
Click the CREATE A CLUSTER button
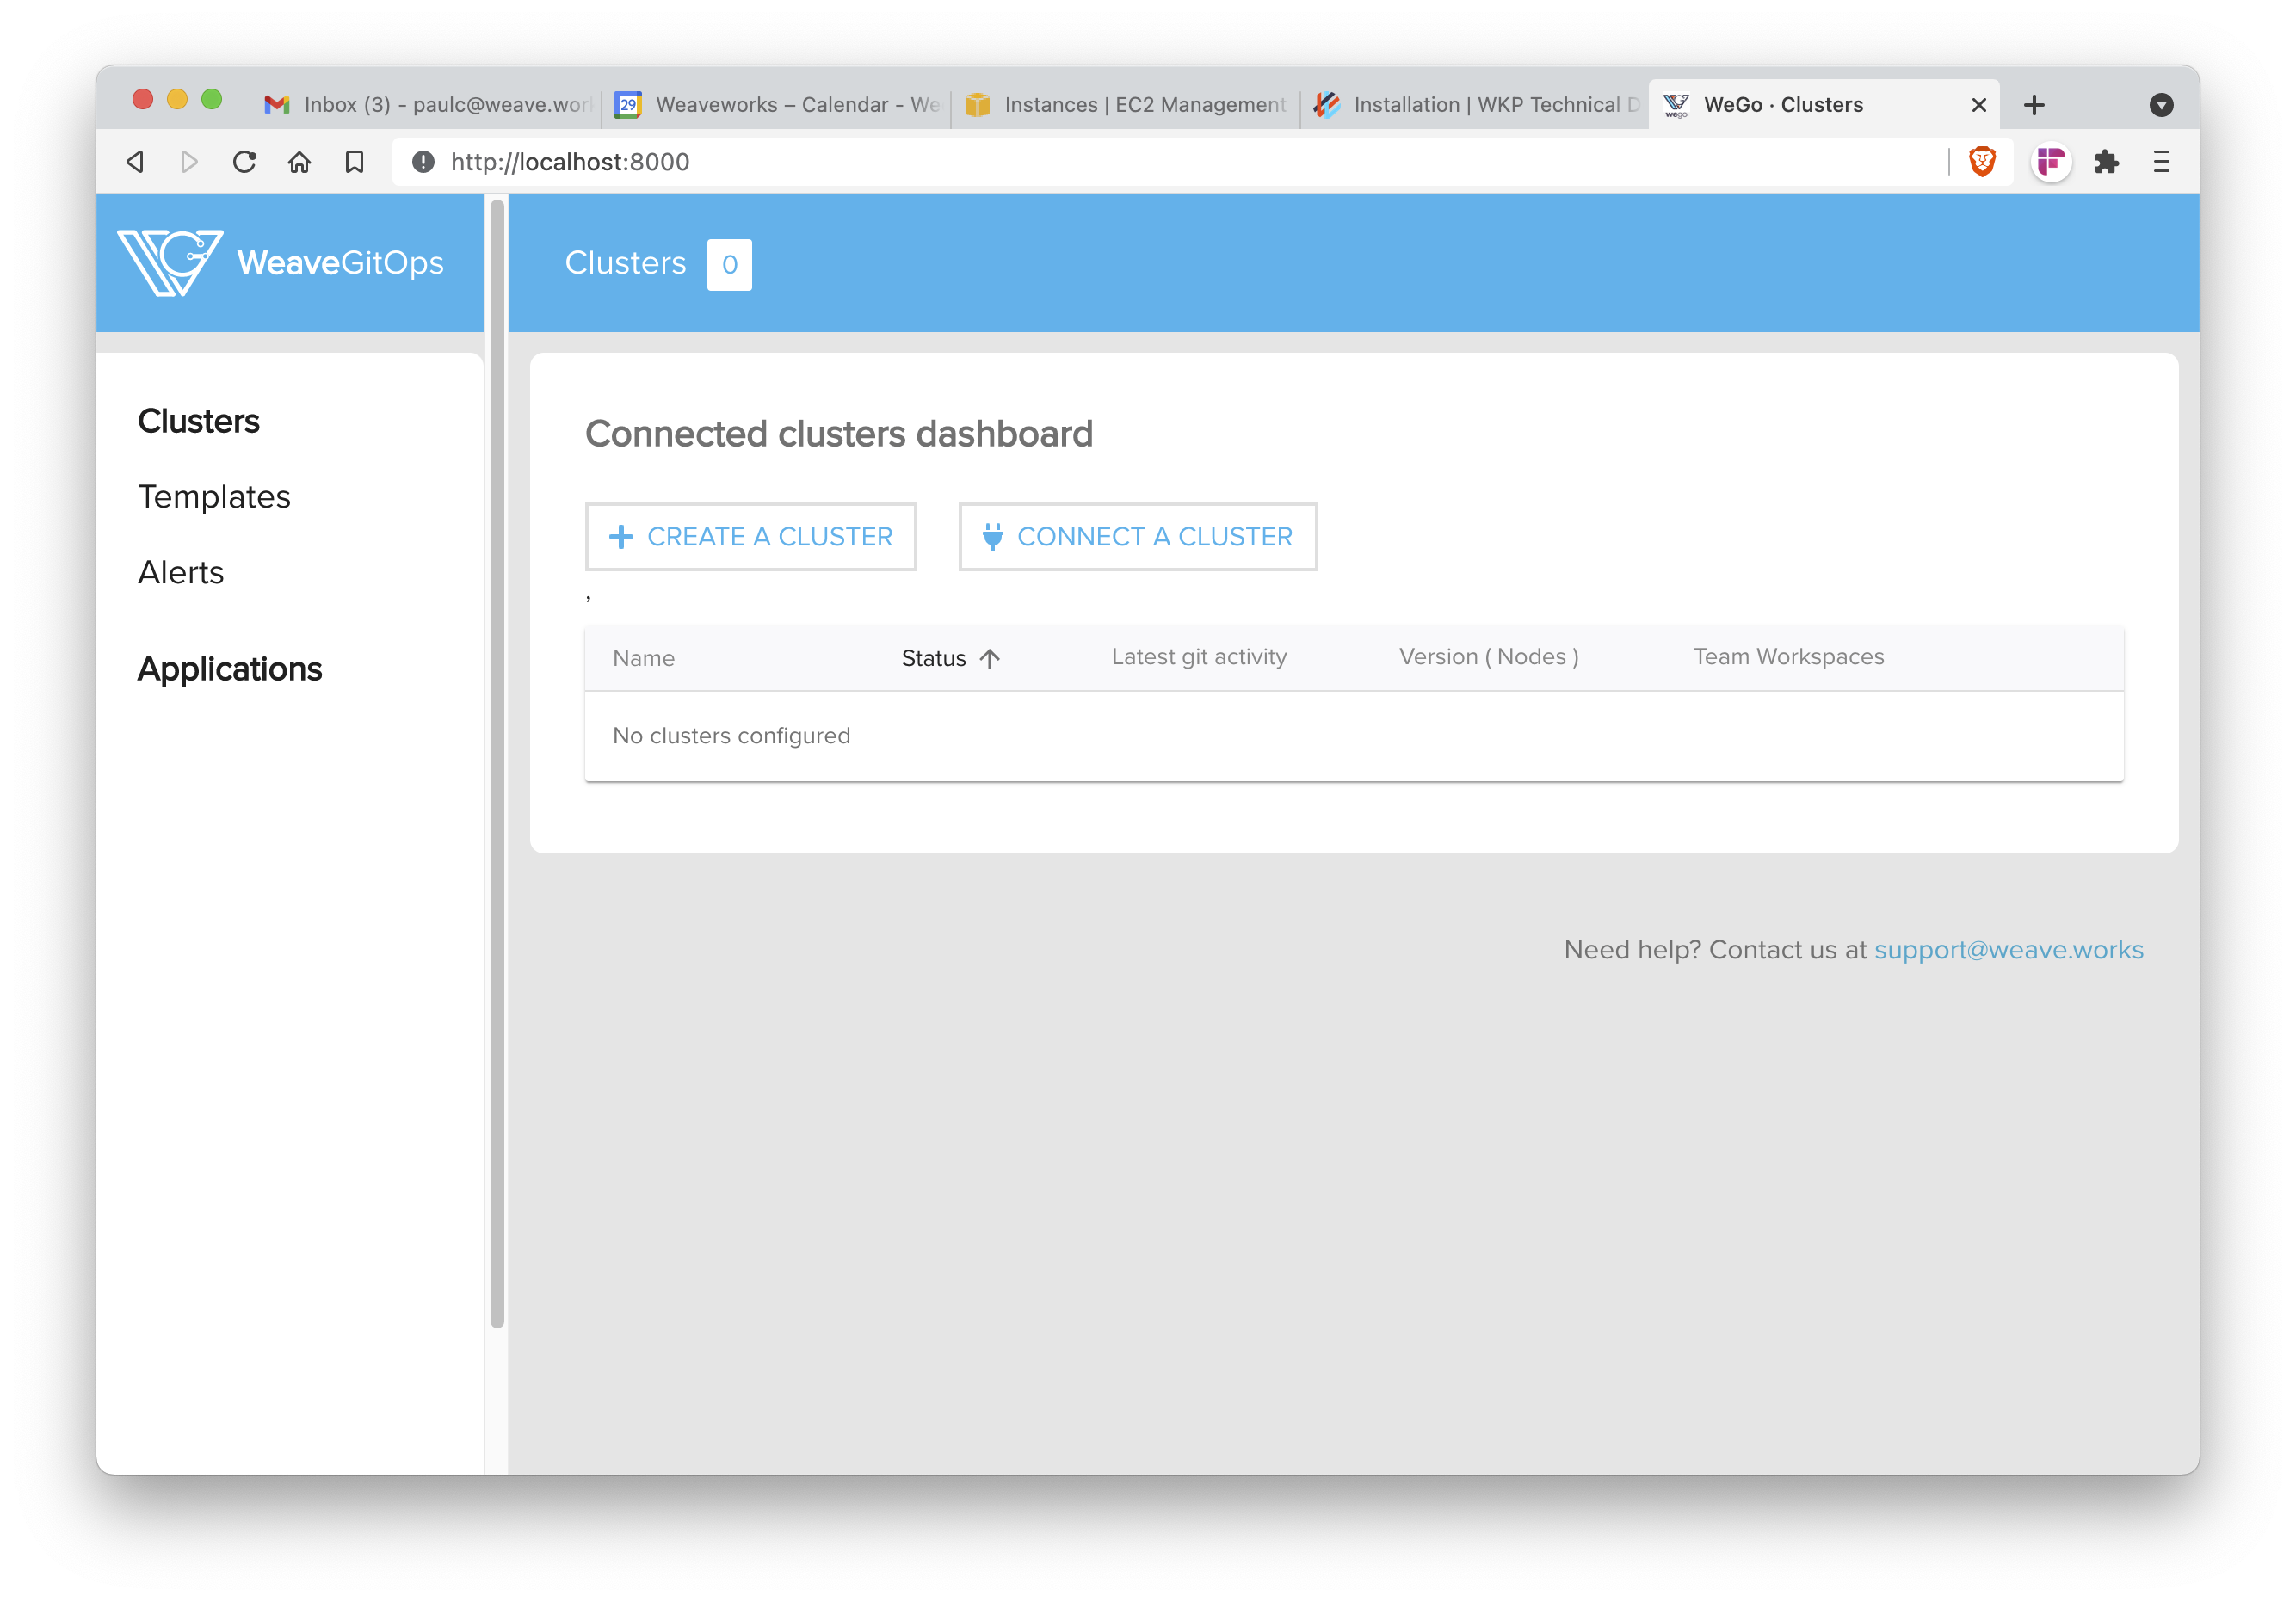tap(750, 537)
